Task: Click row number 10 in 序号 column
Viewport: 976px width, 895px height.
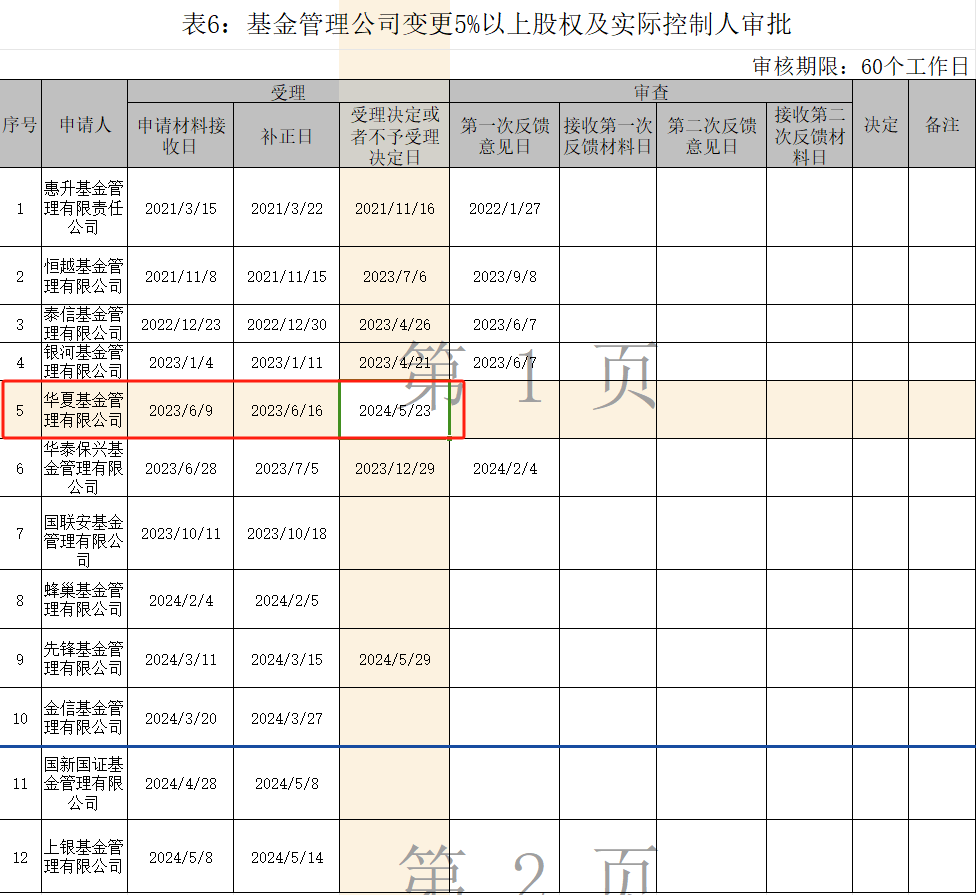Action: pyautogui.click(x=20, y=718)
